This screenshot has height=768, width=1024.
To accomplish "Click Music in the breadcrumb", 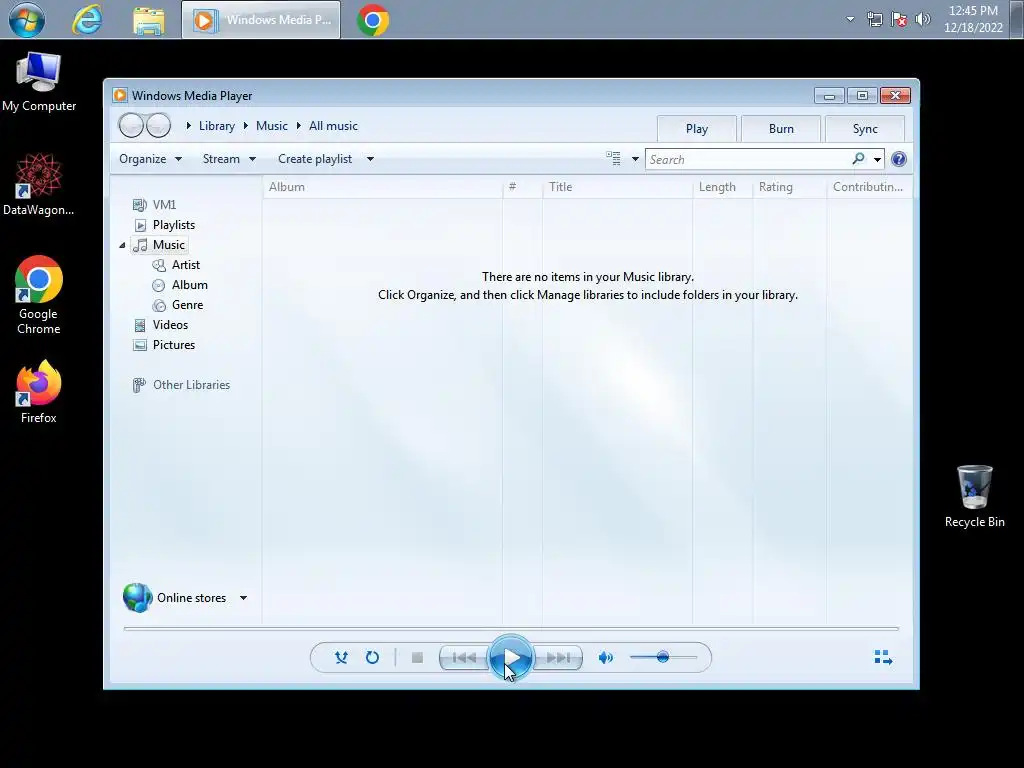I will [272, 126].
